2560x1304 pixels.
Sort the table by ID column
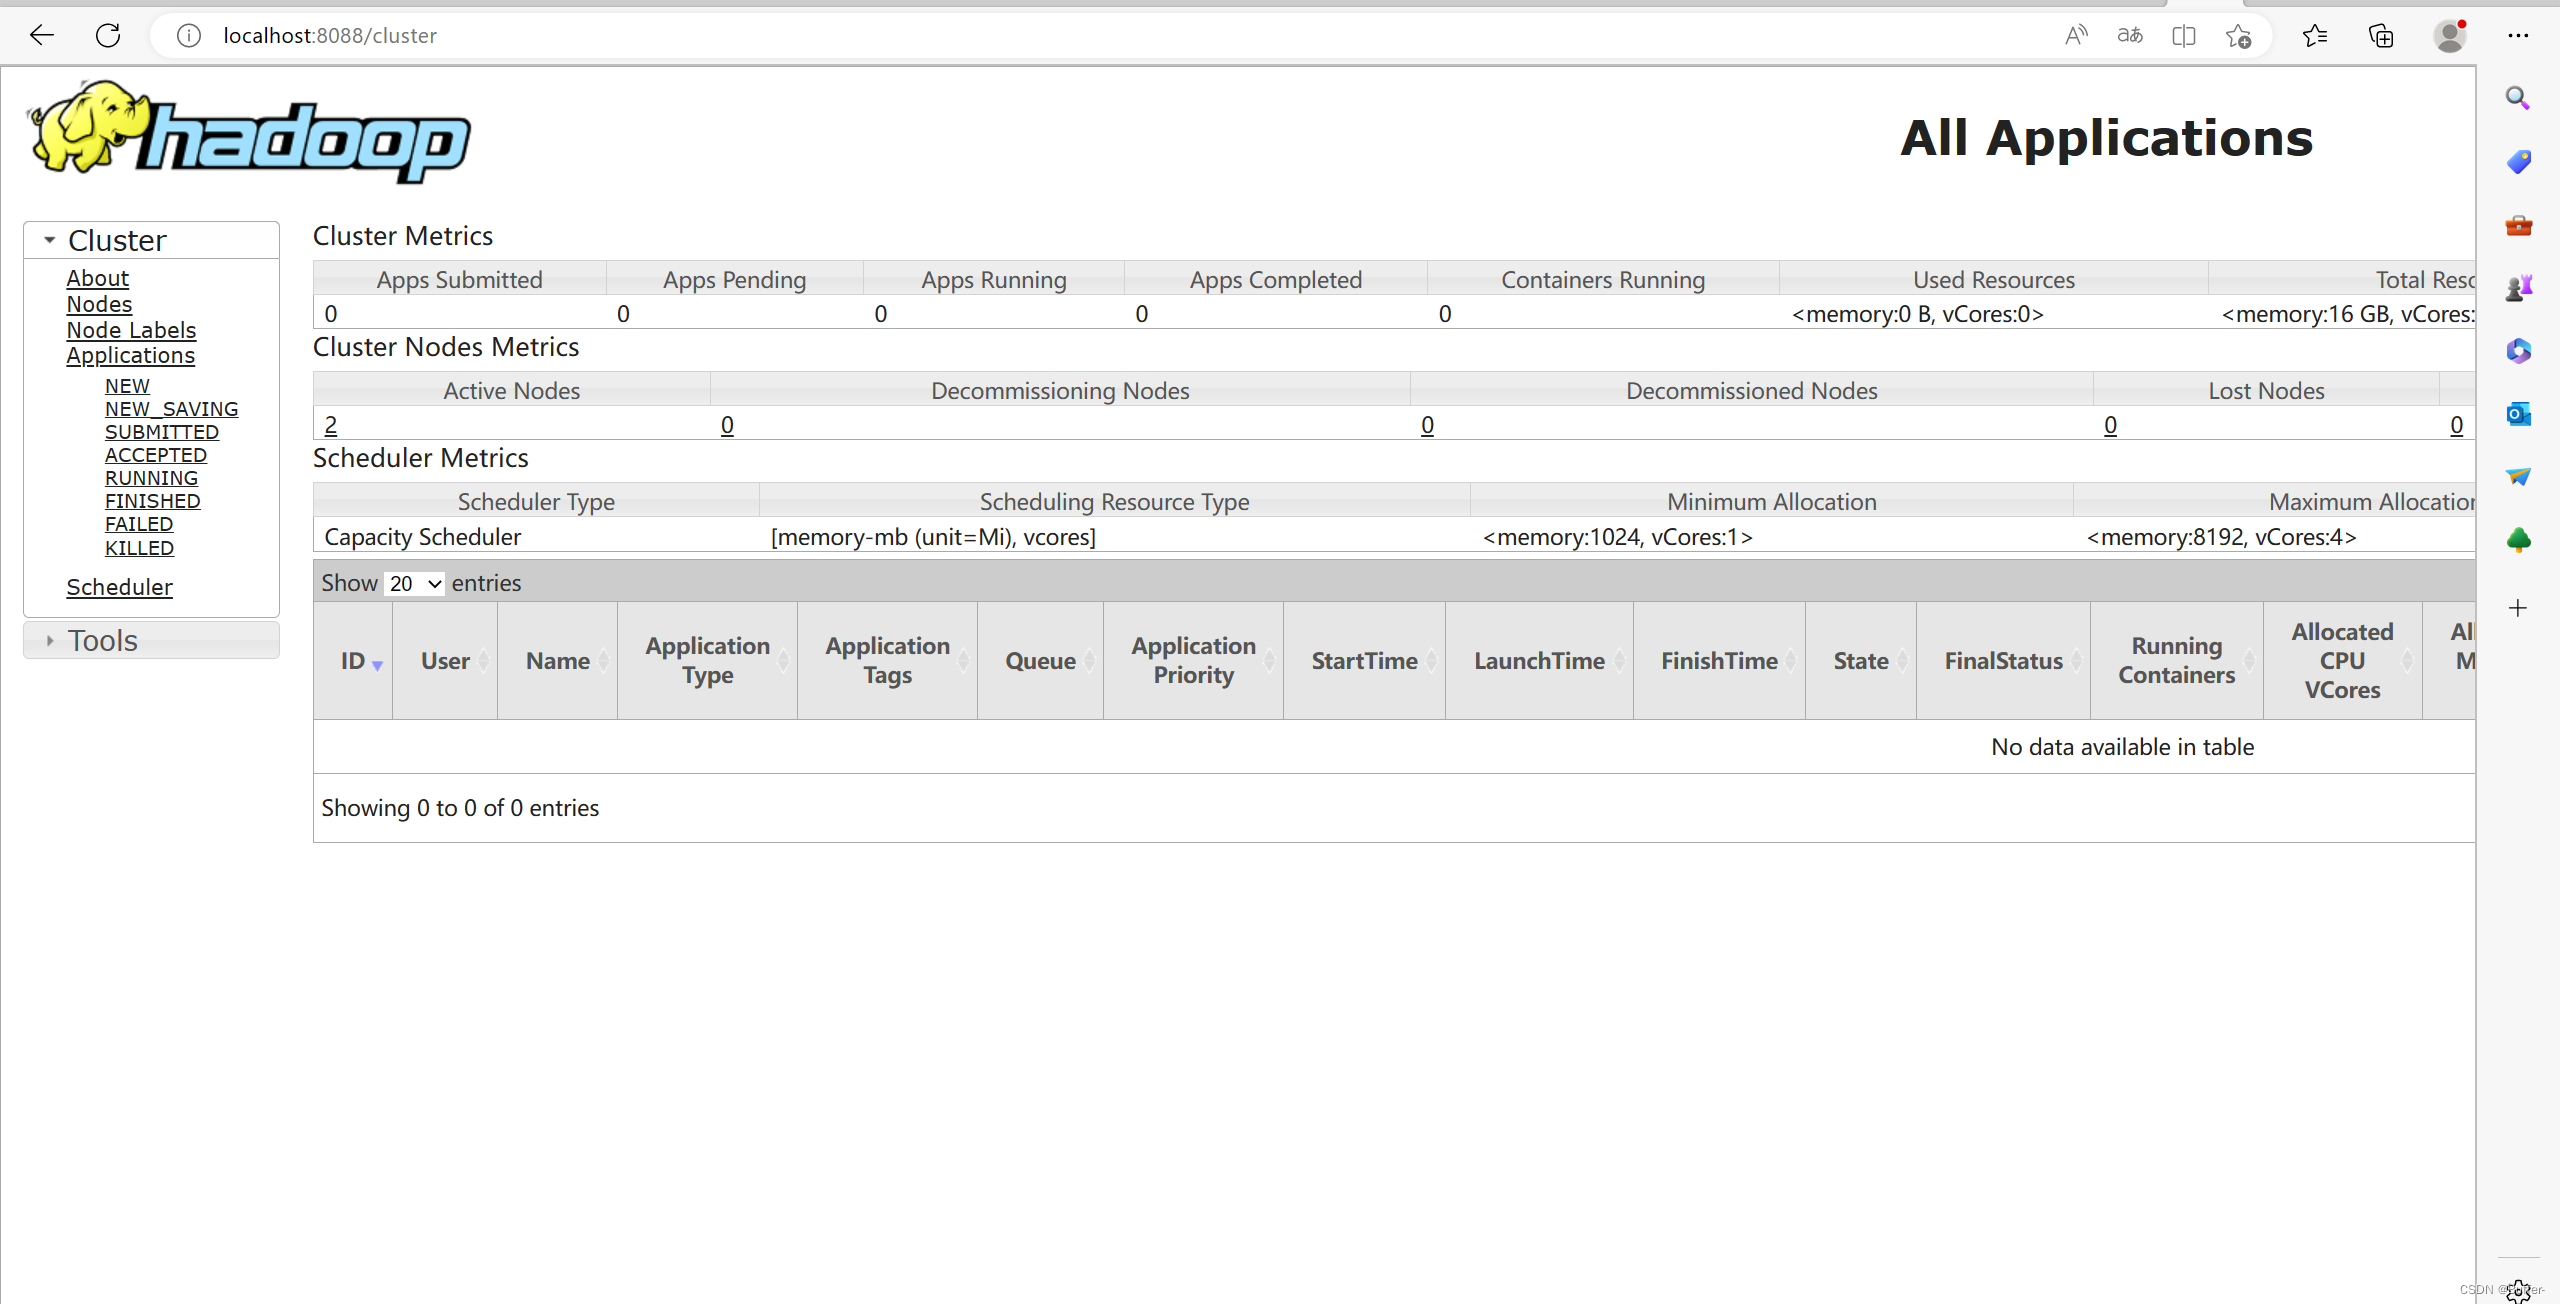(x=354, y=660)
